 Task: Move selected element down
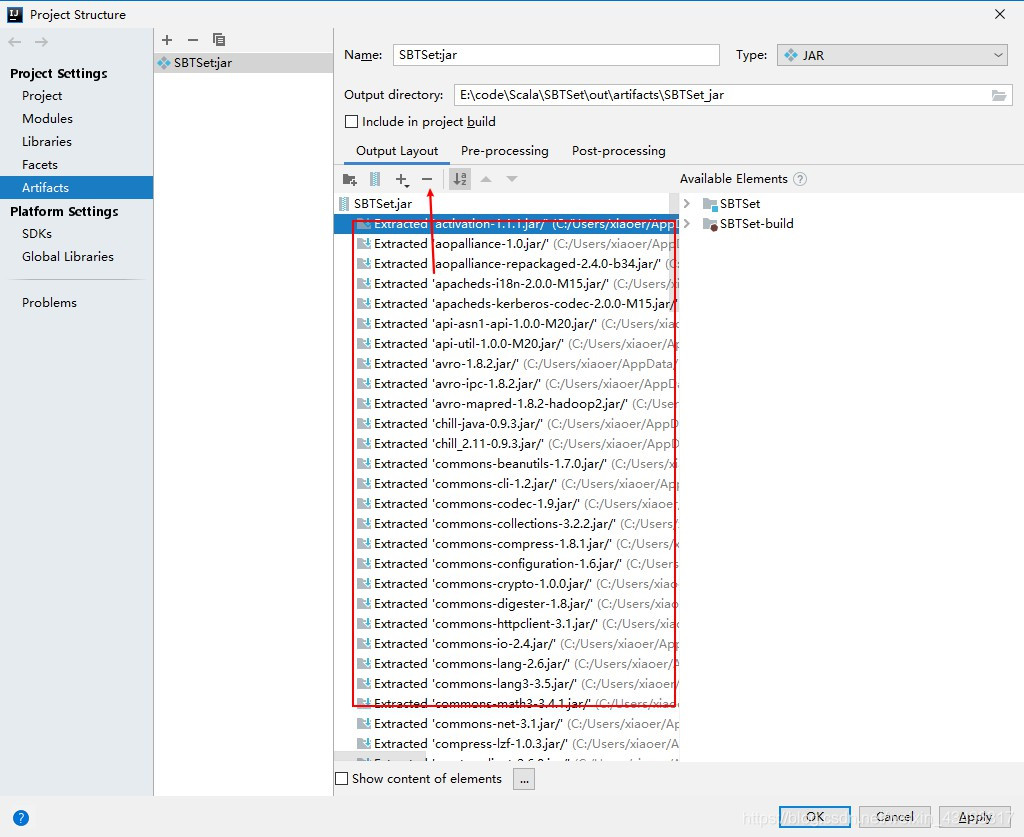tap(512, 179)
